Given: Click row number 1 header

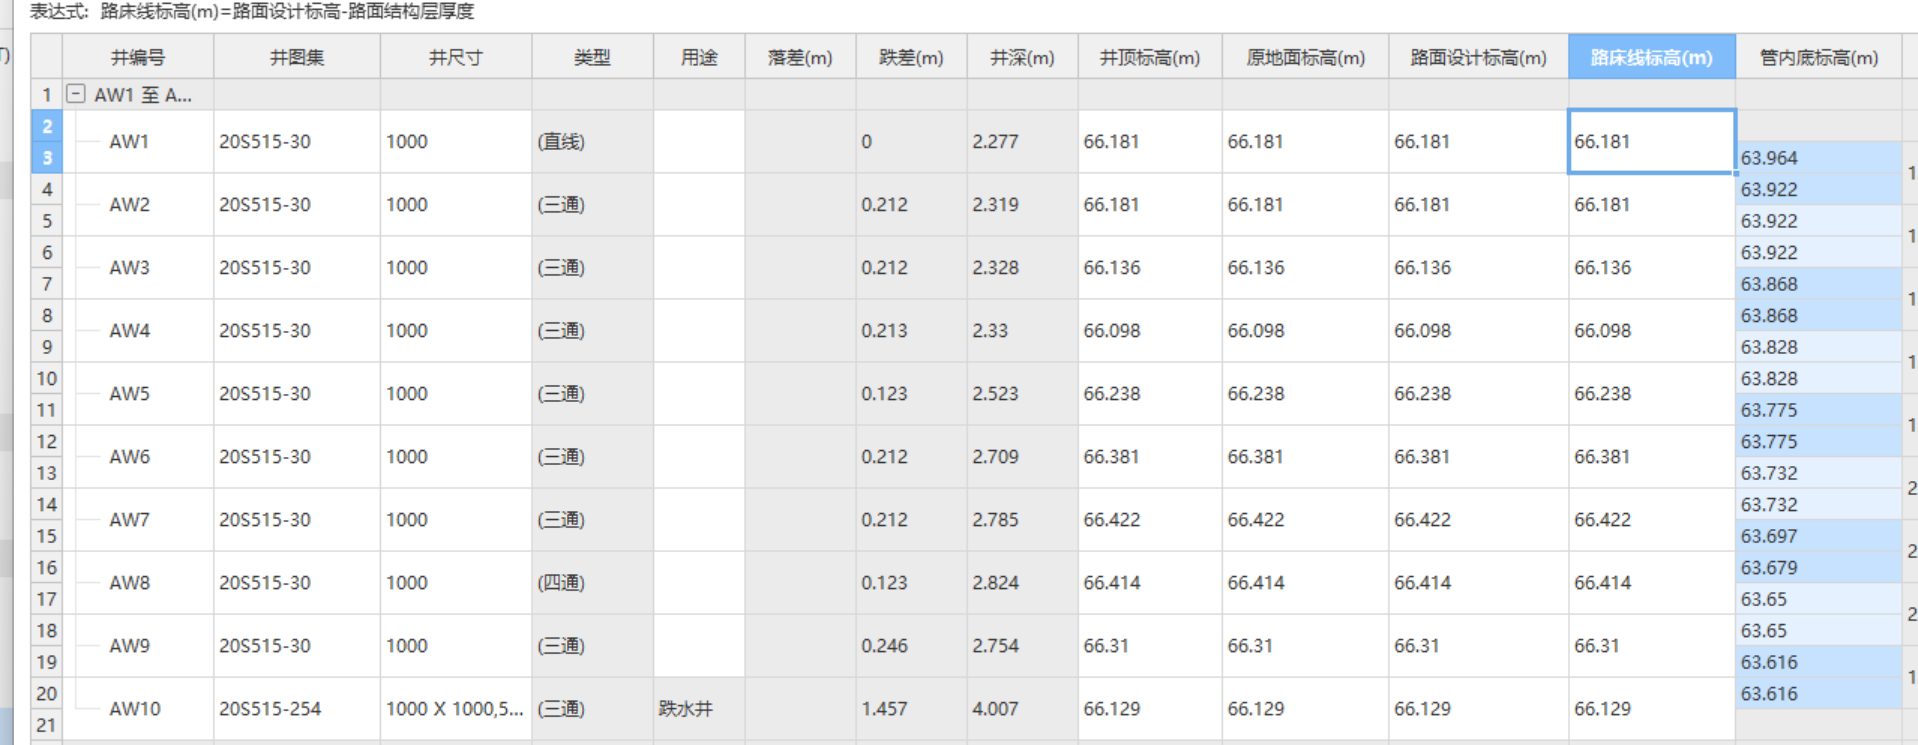Looking at the screenshot, I should coord(46,95).
